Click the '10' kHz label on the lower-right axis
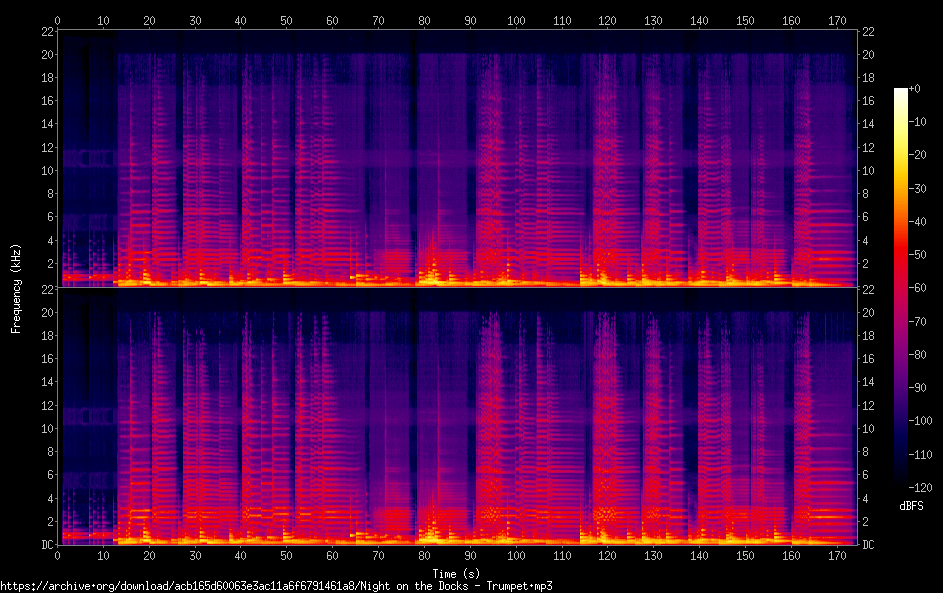Image resolution: width=943 pixels, height=593 pixels. (x=869, y=429)
